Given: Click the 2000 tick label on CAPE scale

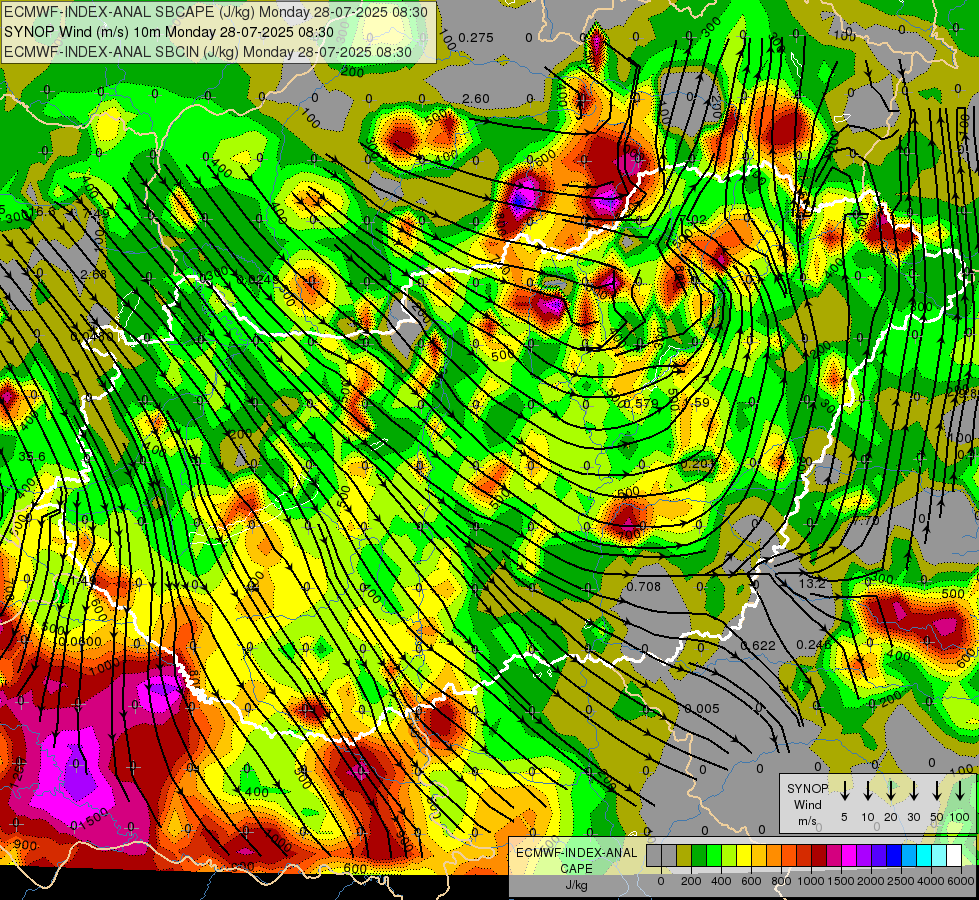Looking at the screenshot, I should click(870, 881).
